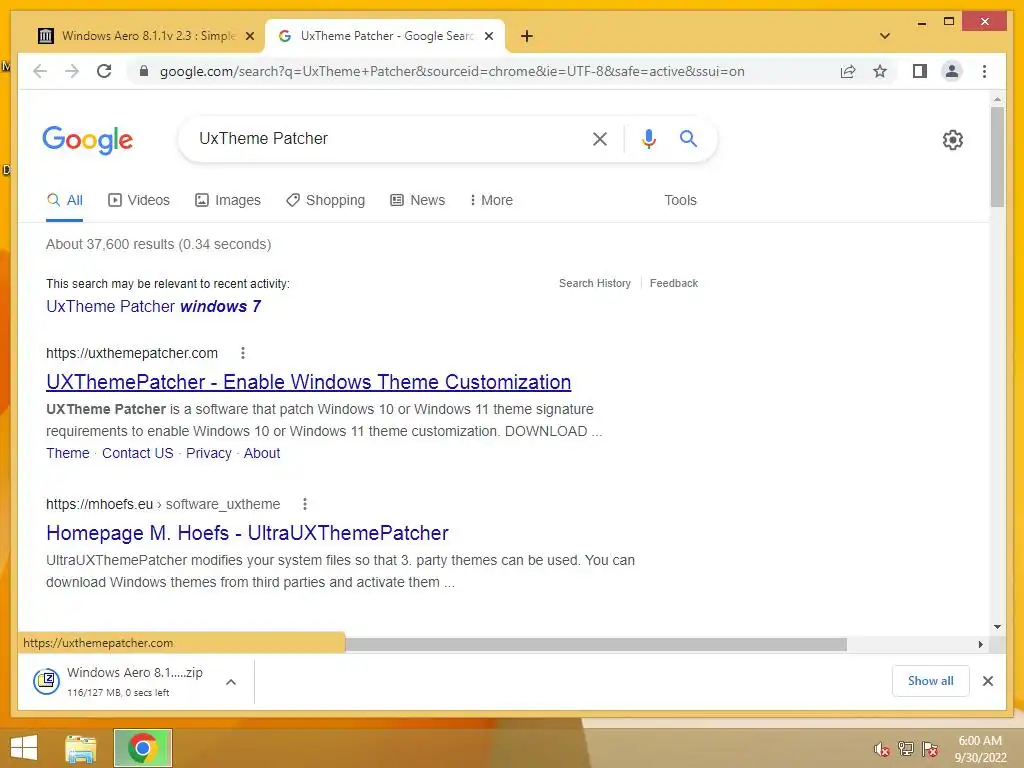The image size is (1024, 768).
Task: Switch to Shopping results
Action: pyautogui.click(x=325, y=200)
